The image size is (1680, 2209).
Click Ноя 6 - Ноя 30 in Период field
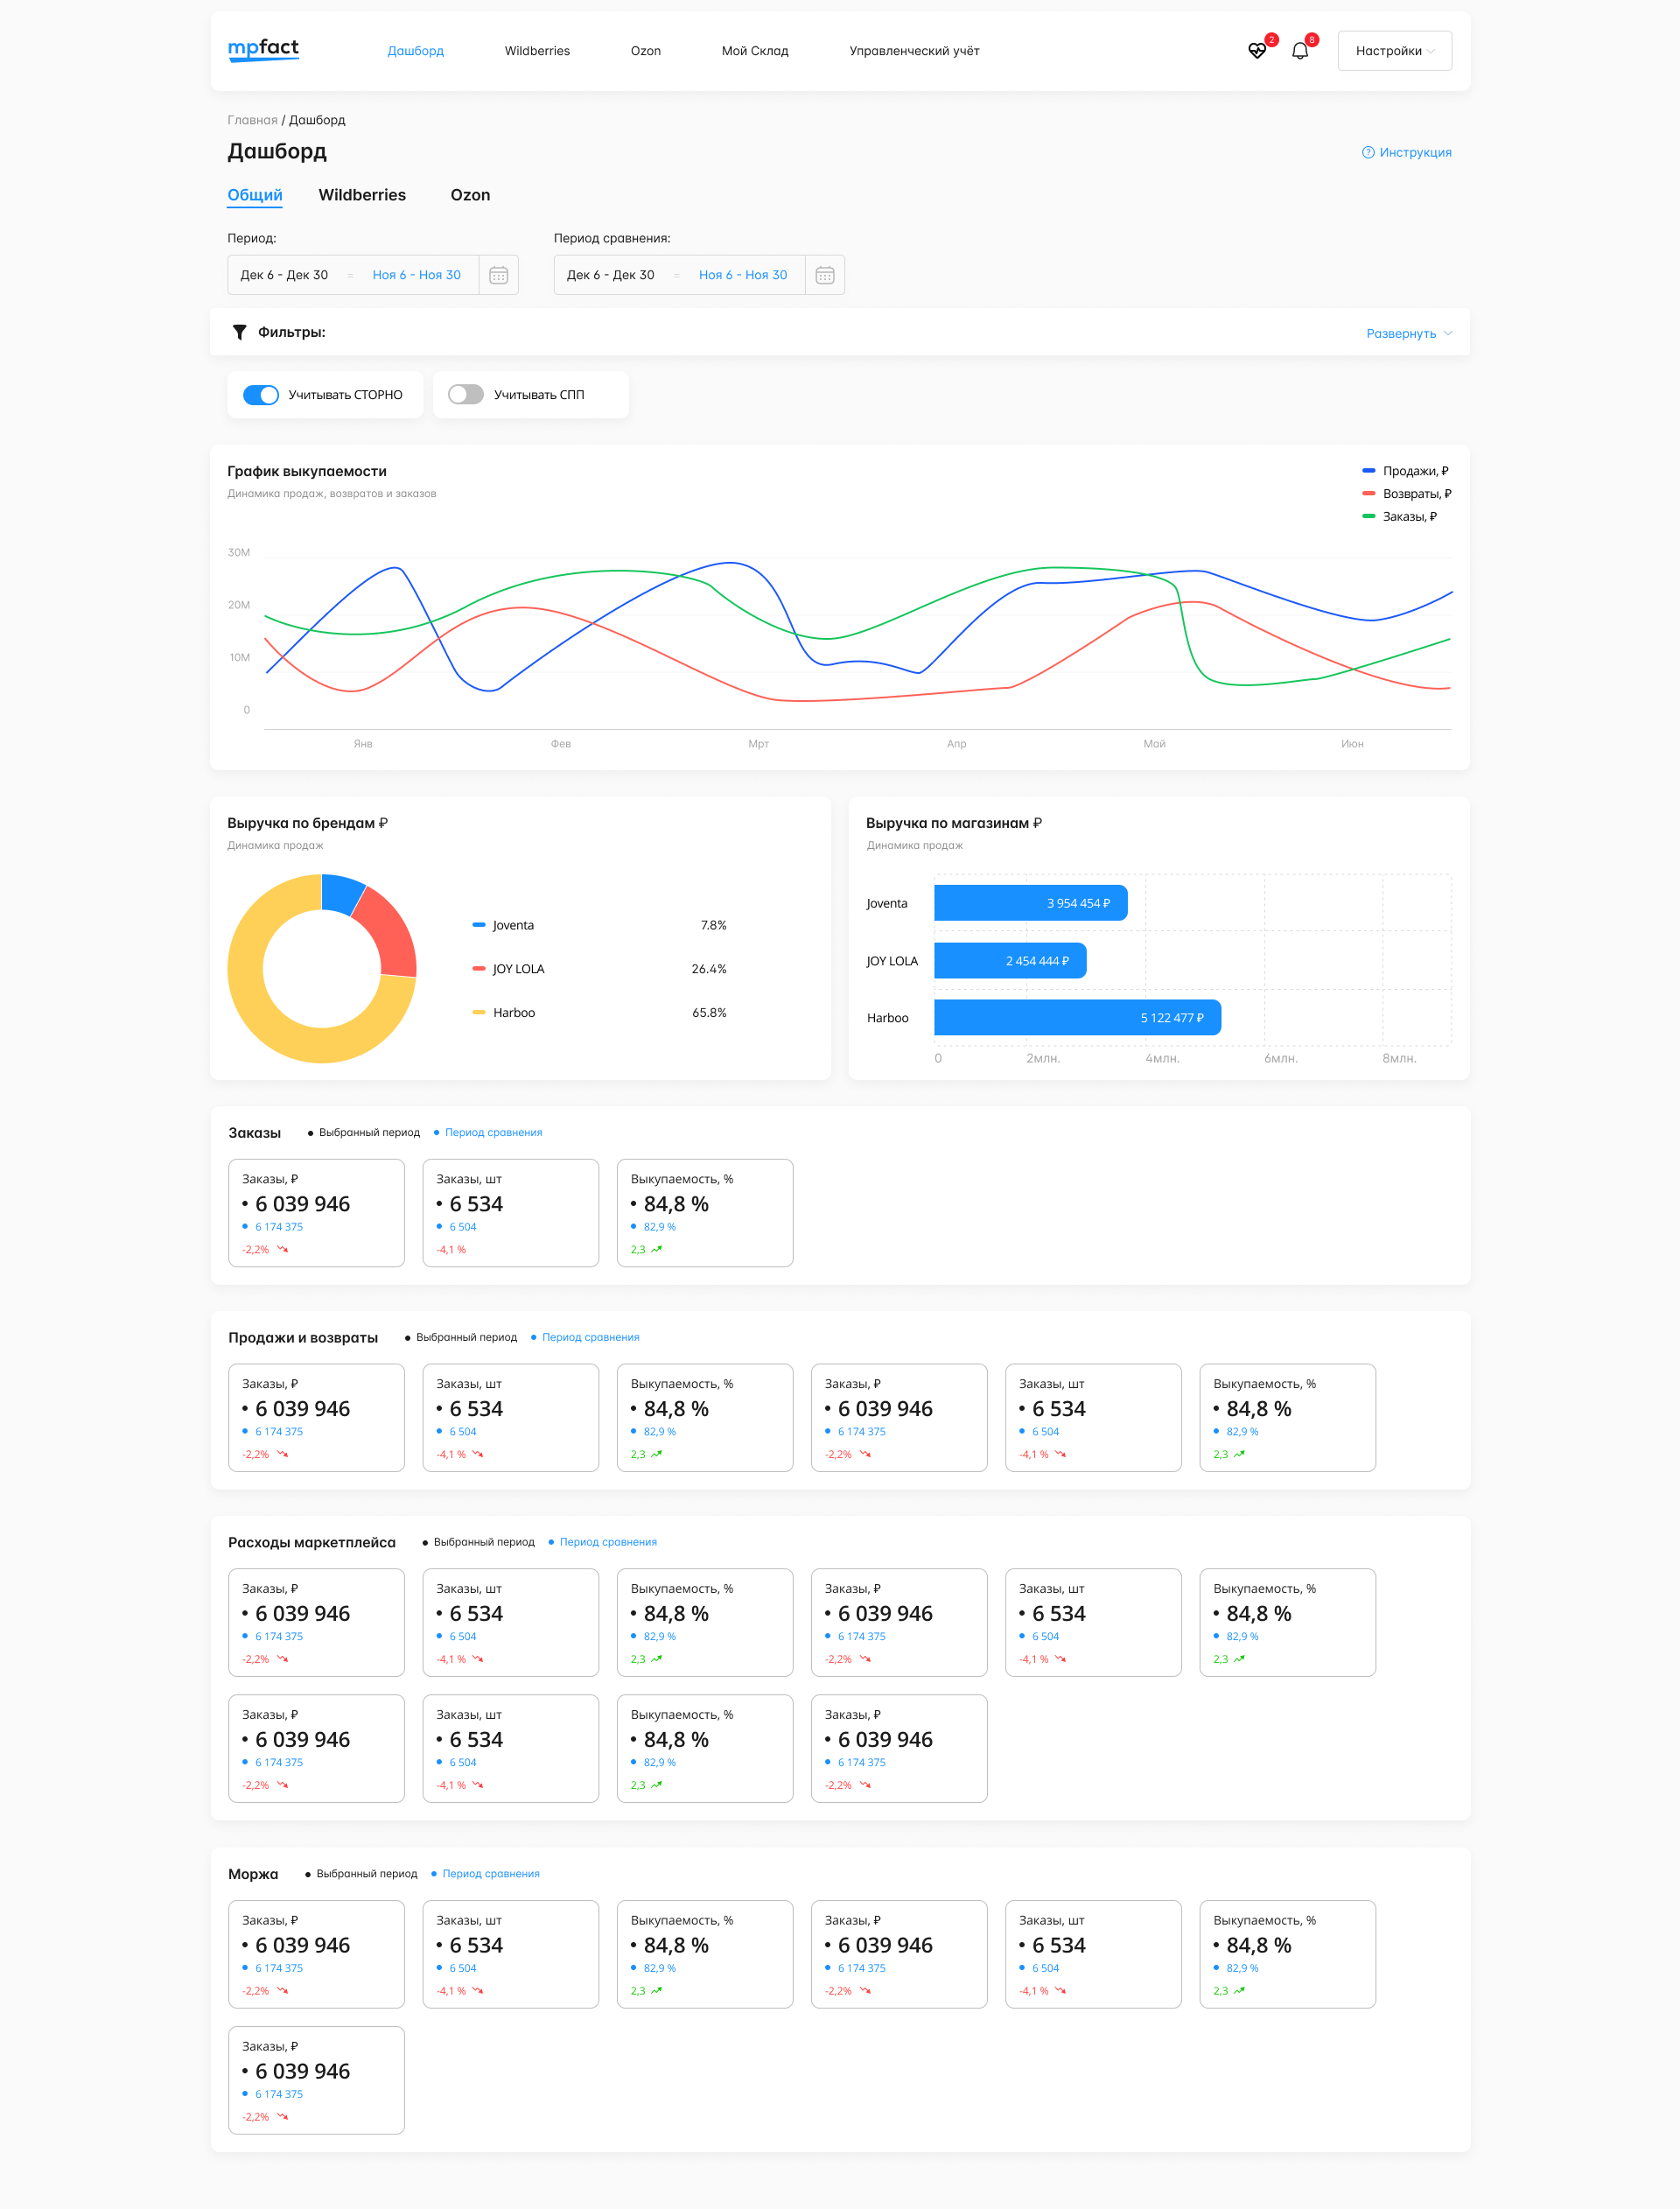coord(416,275)
